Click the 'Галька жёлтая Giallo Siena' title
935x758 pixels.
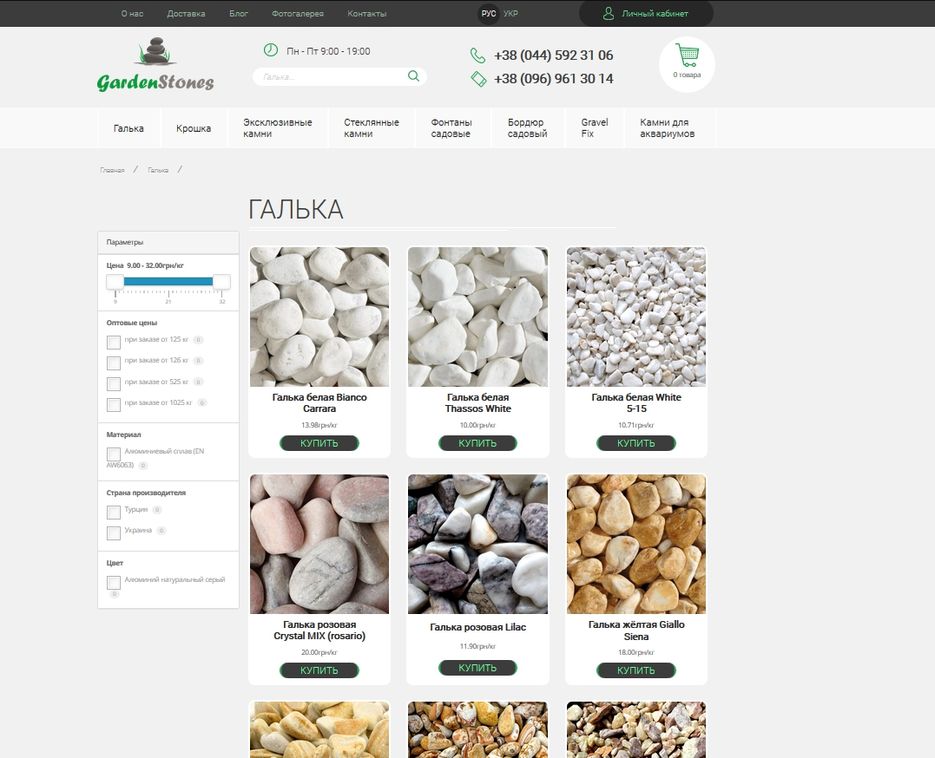click(636, 630)
